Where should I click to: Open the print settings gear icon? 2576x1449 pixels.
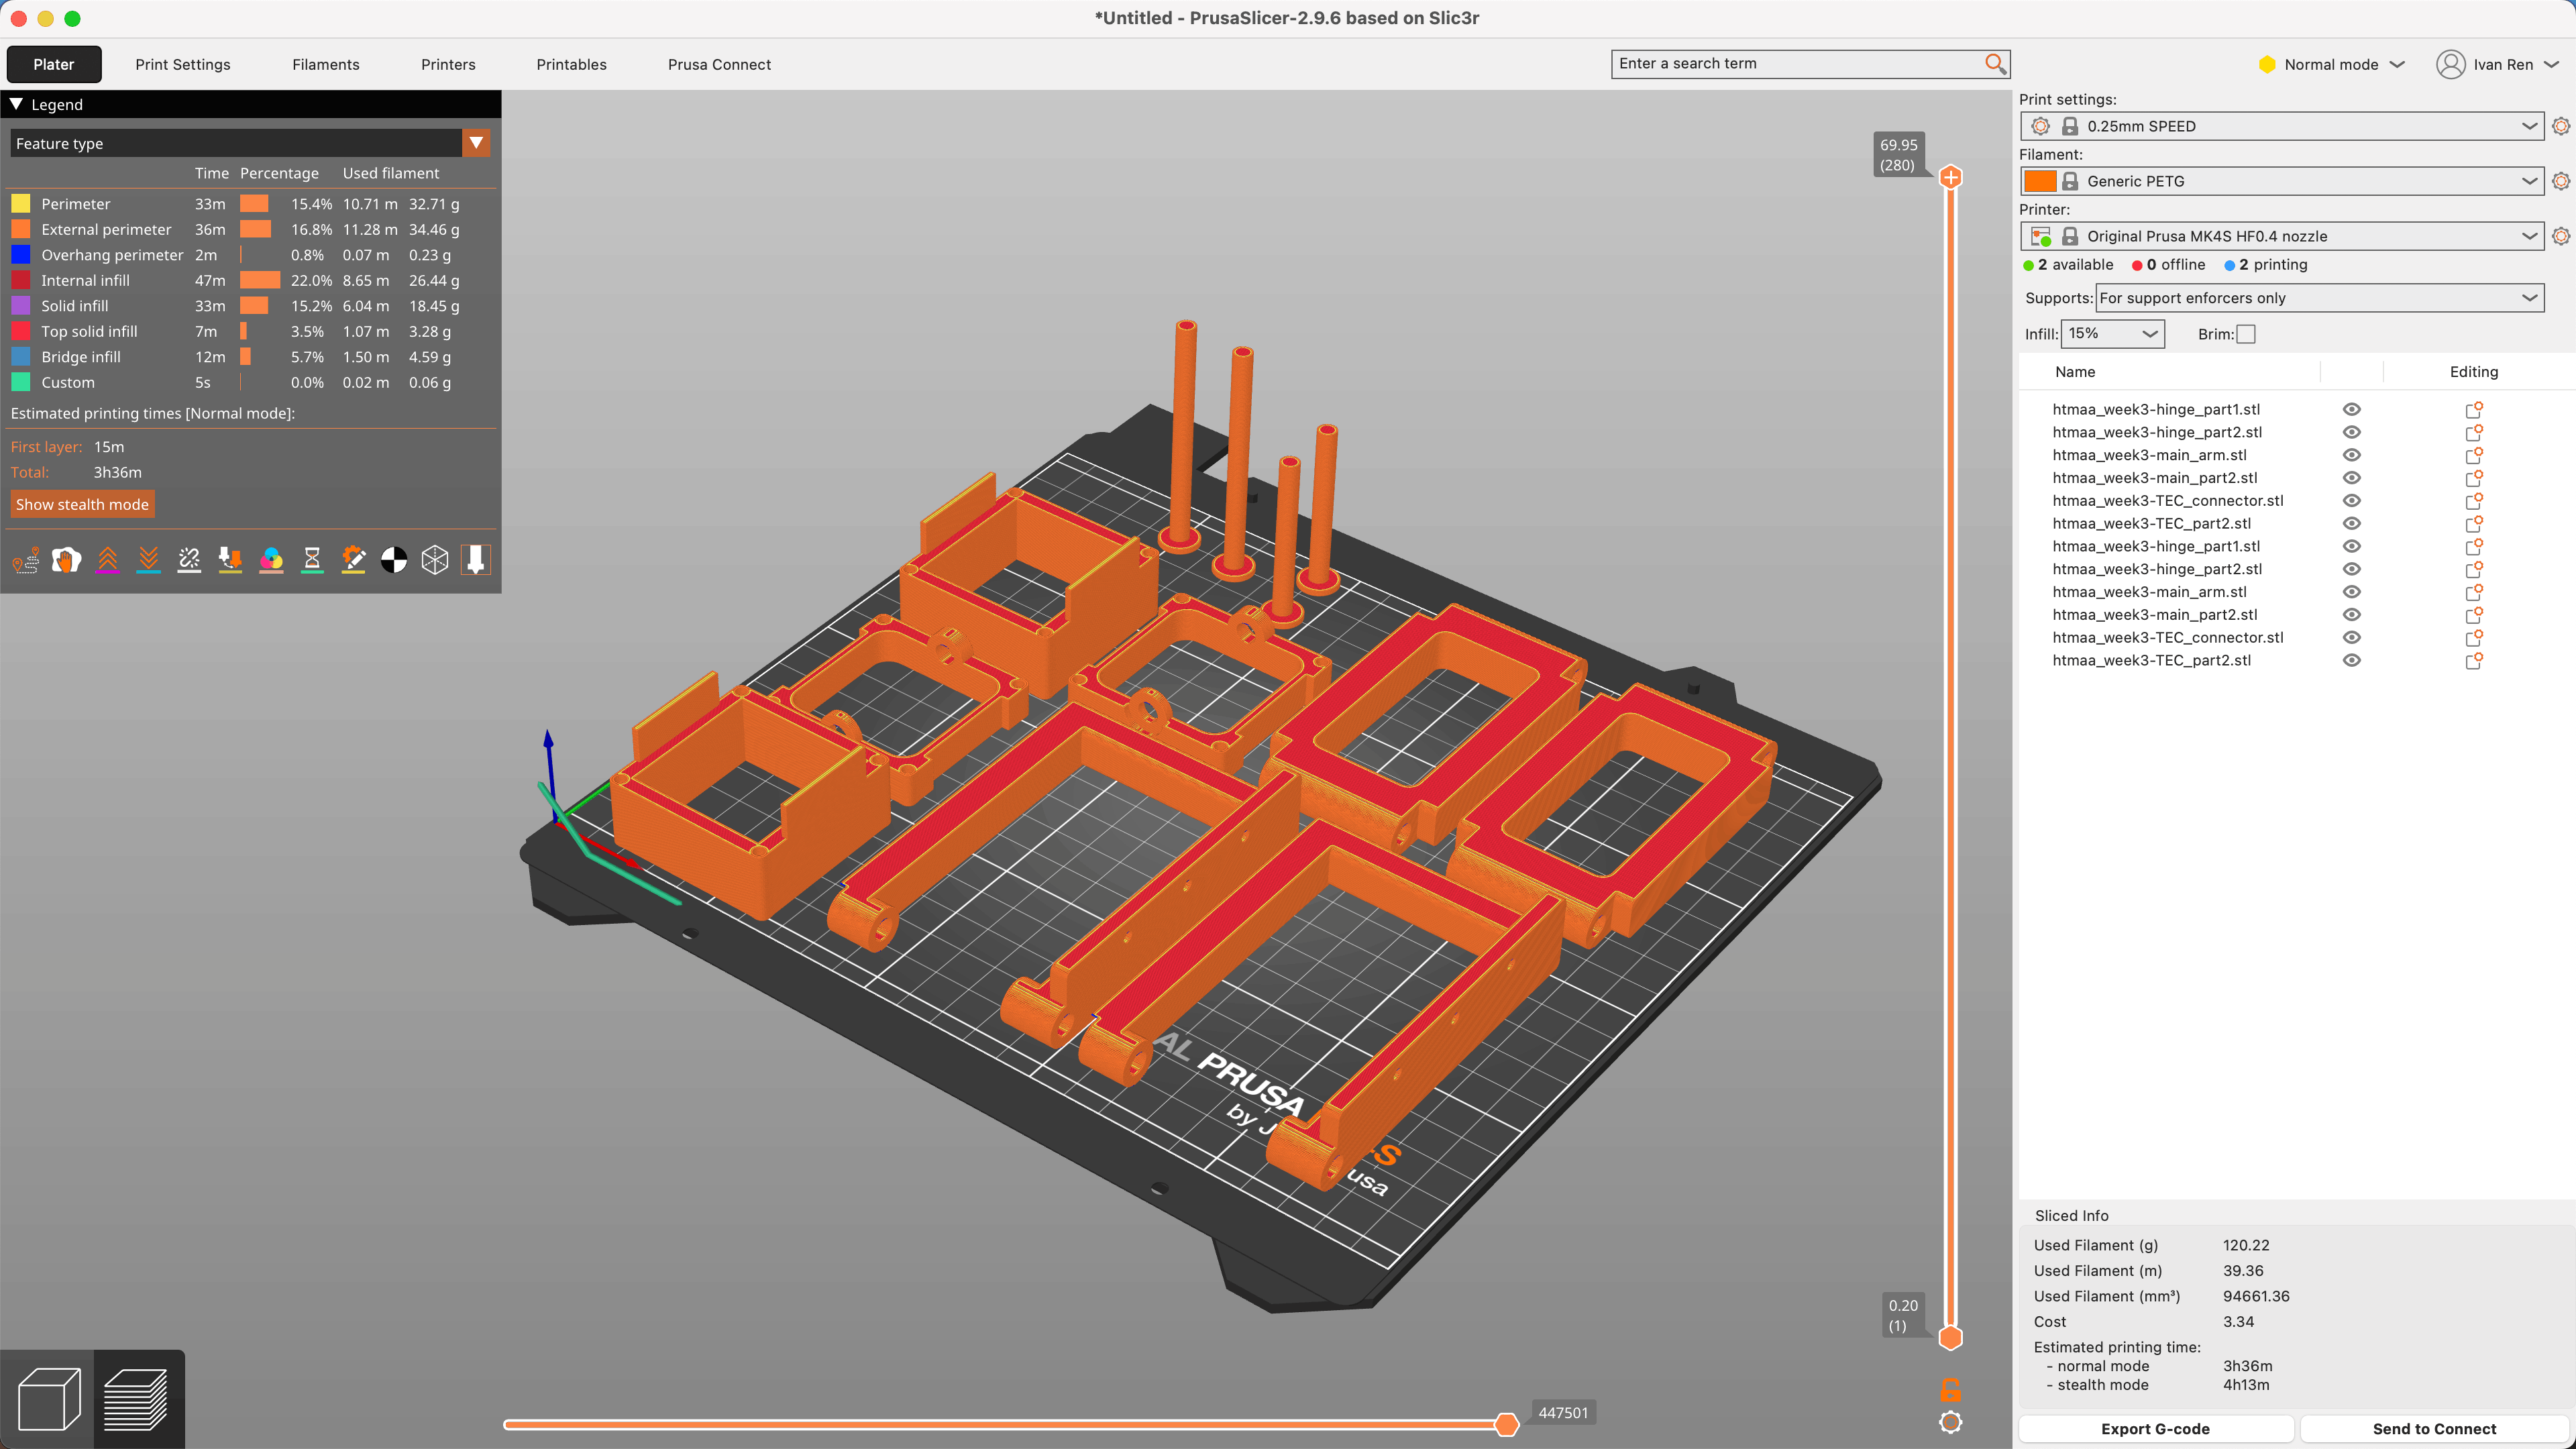pyautogui.click(x=2560, y=126)
